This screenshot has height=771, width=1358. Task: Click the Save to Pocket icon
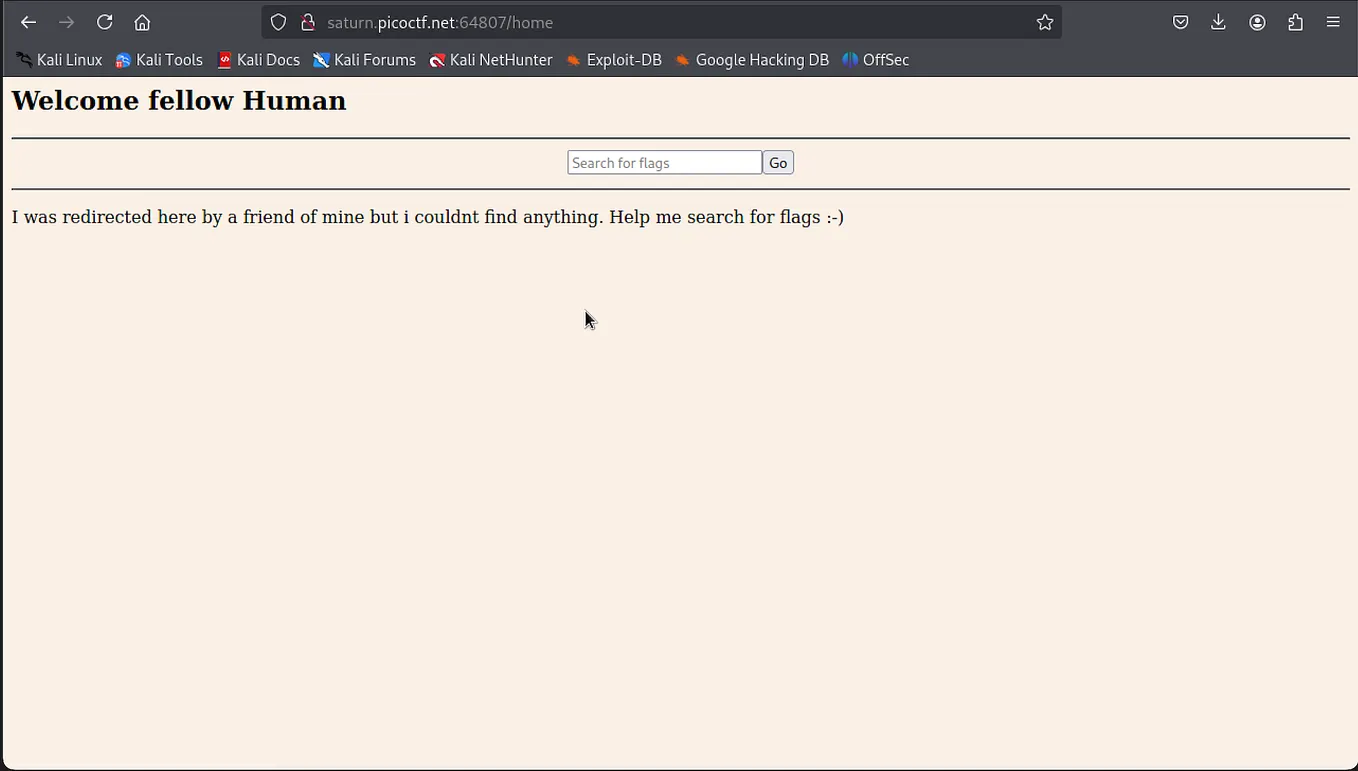(x=1180, y=22)
